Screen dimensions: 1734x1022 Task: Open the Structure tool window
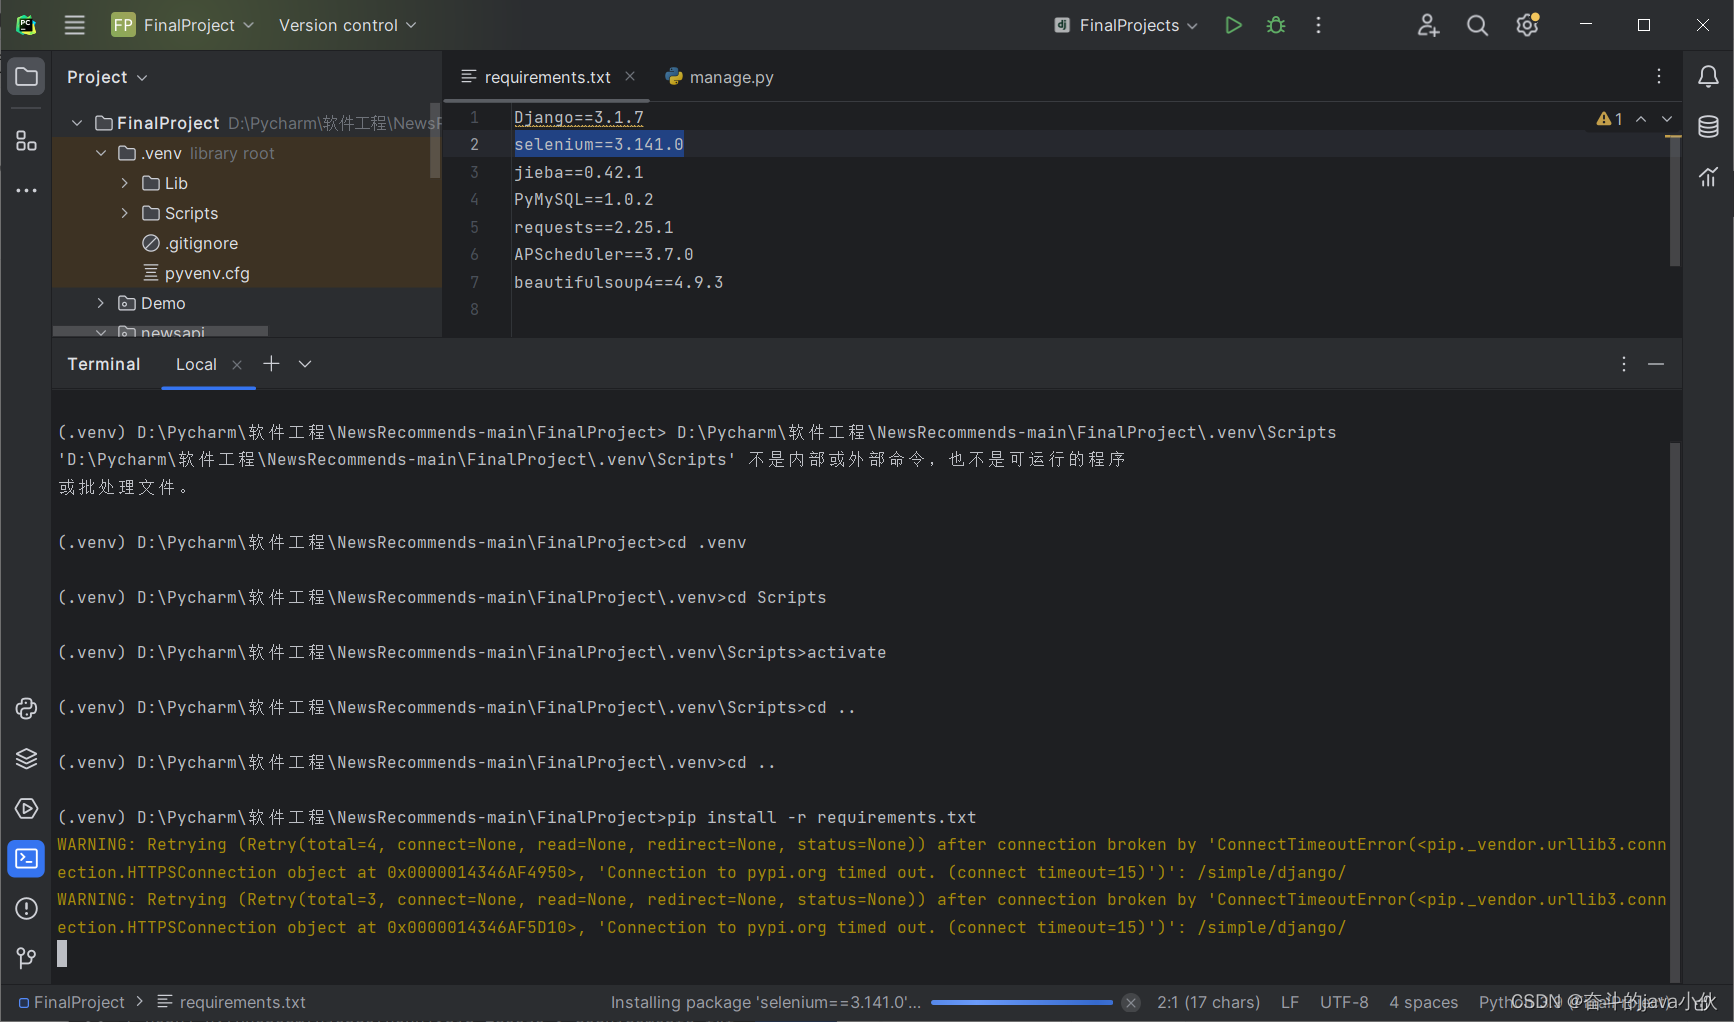pos(27,141)
